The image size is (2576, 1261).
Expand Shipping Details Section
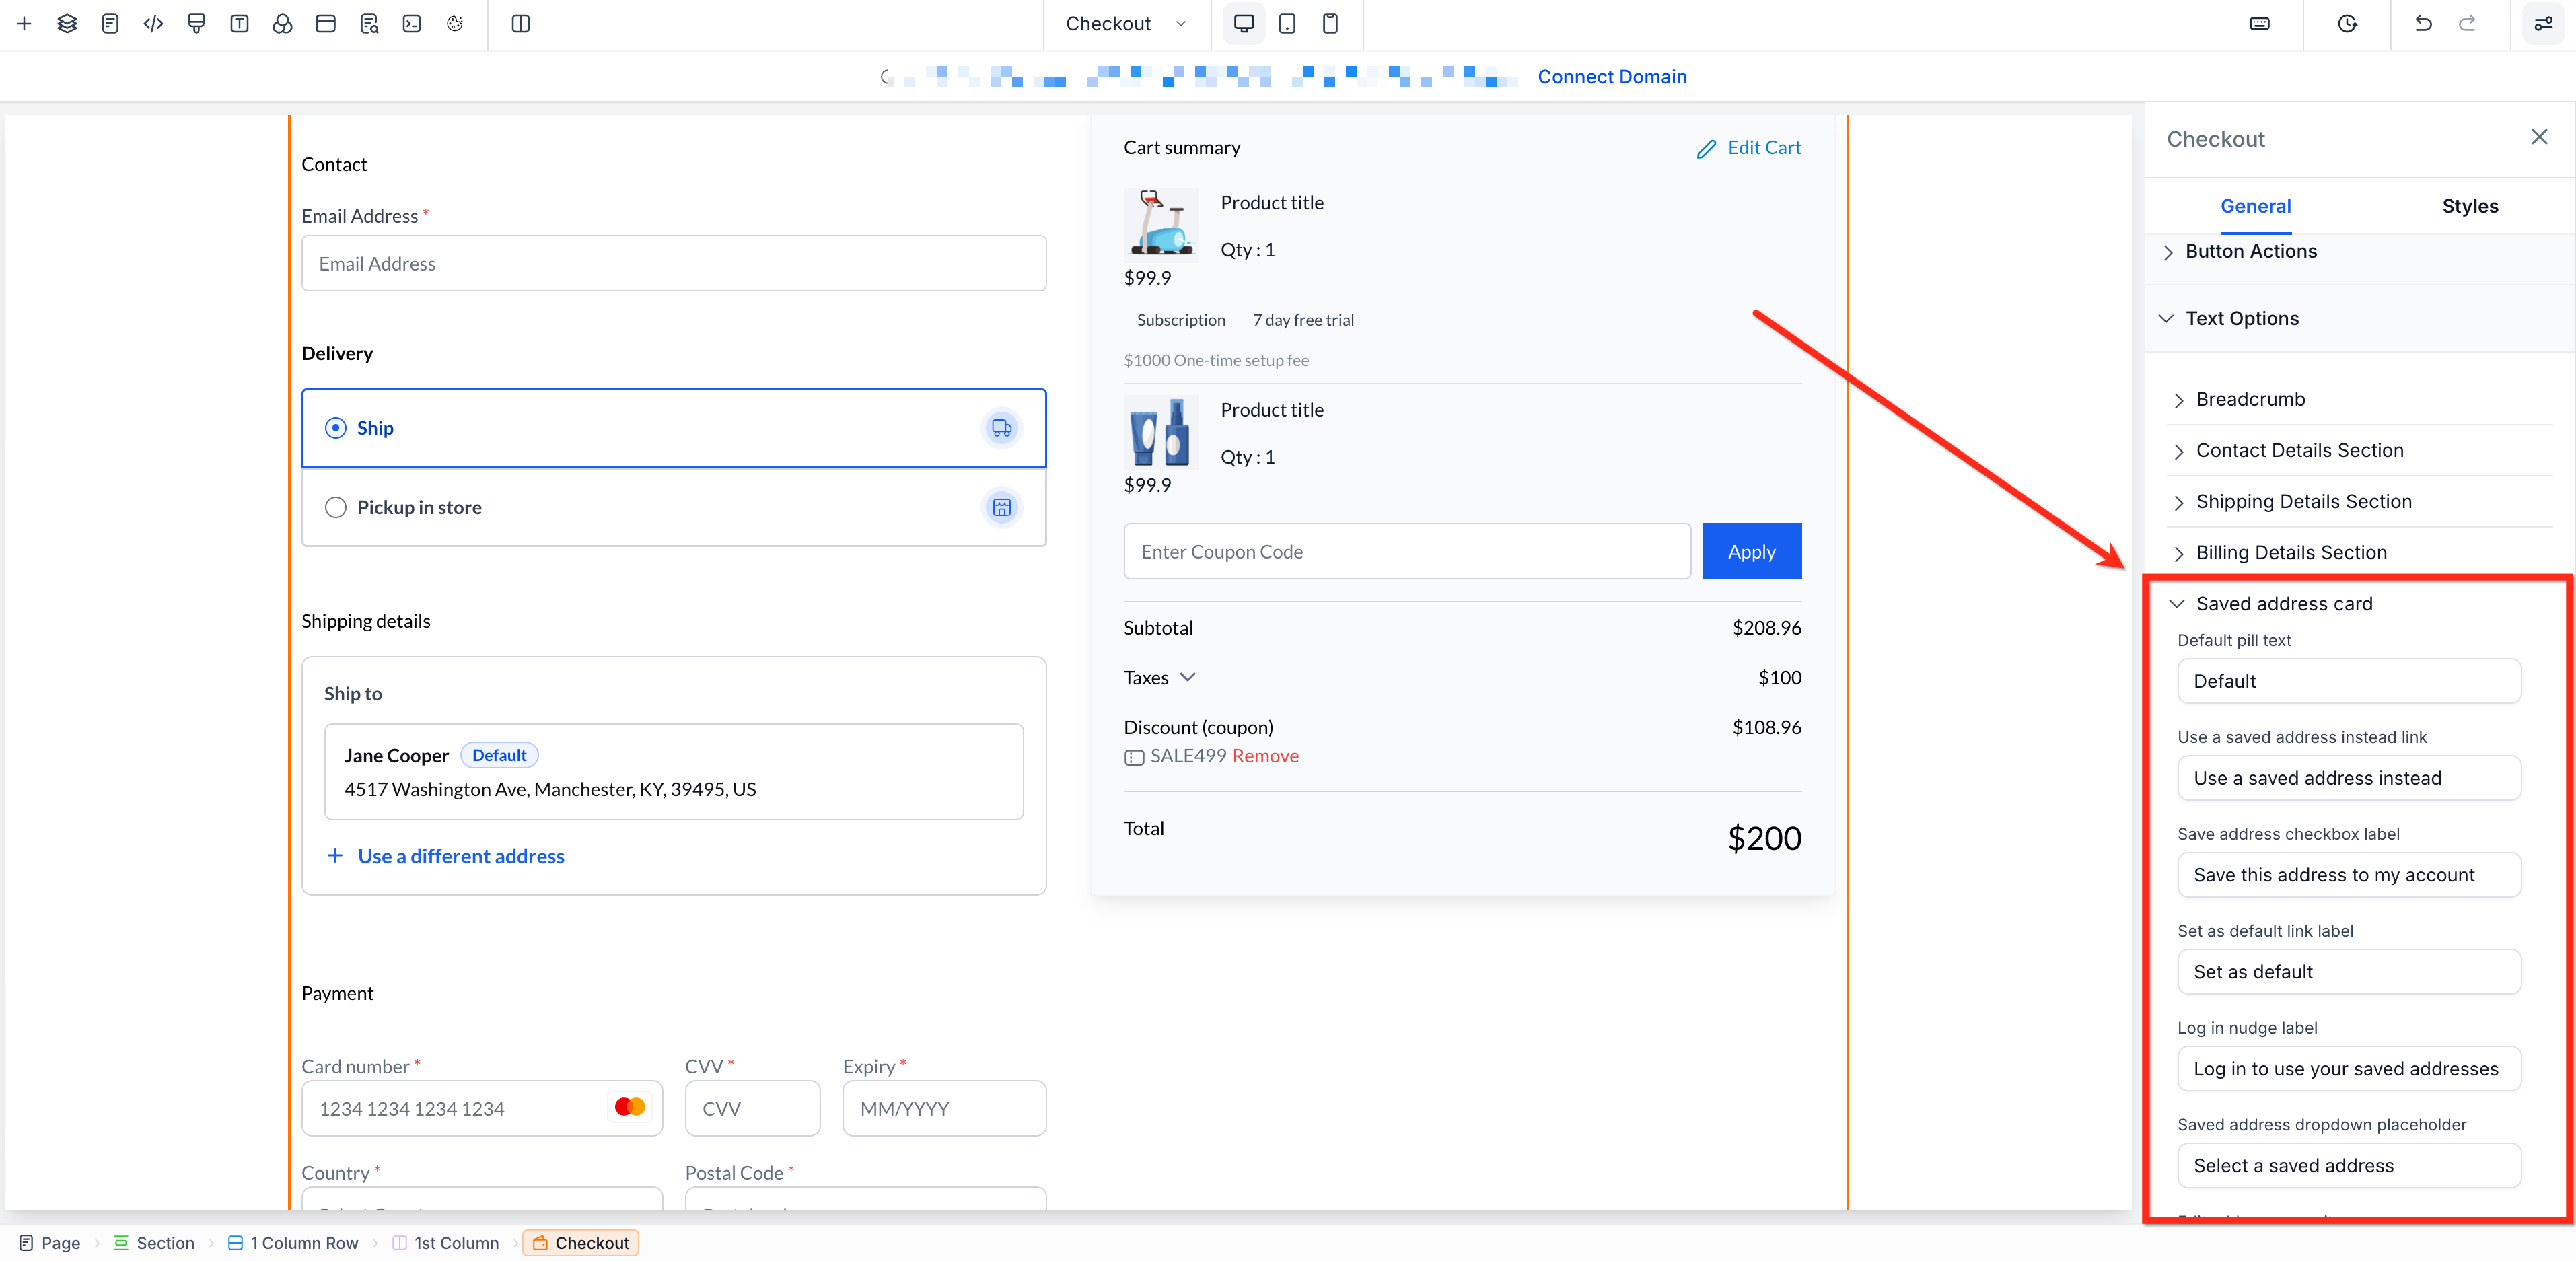[x=2303, y=501]
